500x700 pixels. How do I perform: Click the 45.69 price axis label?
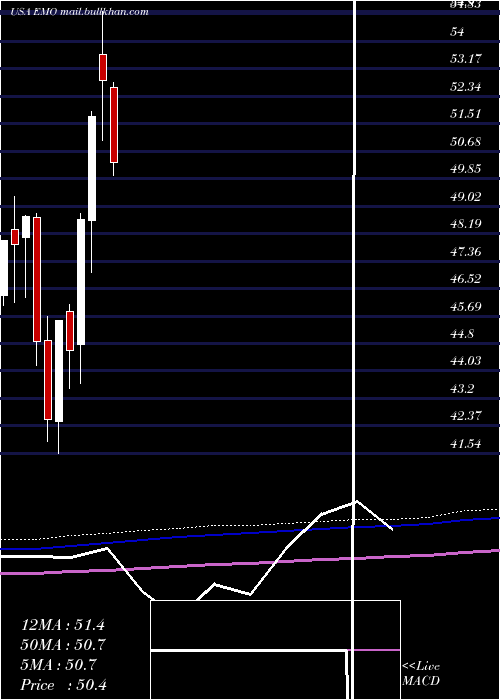(466, 307)
